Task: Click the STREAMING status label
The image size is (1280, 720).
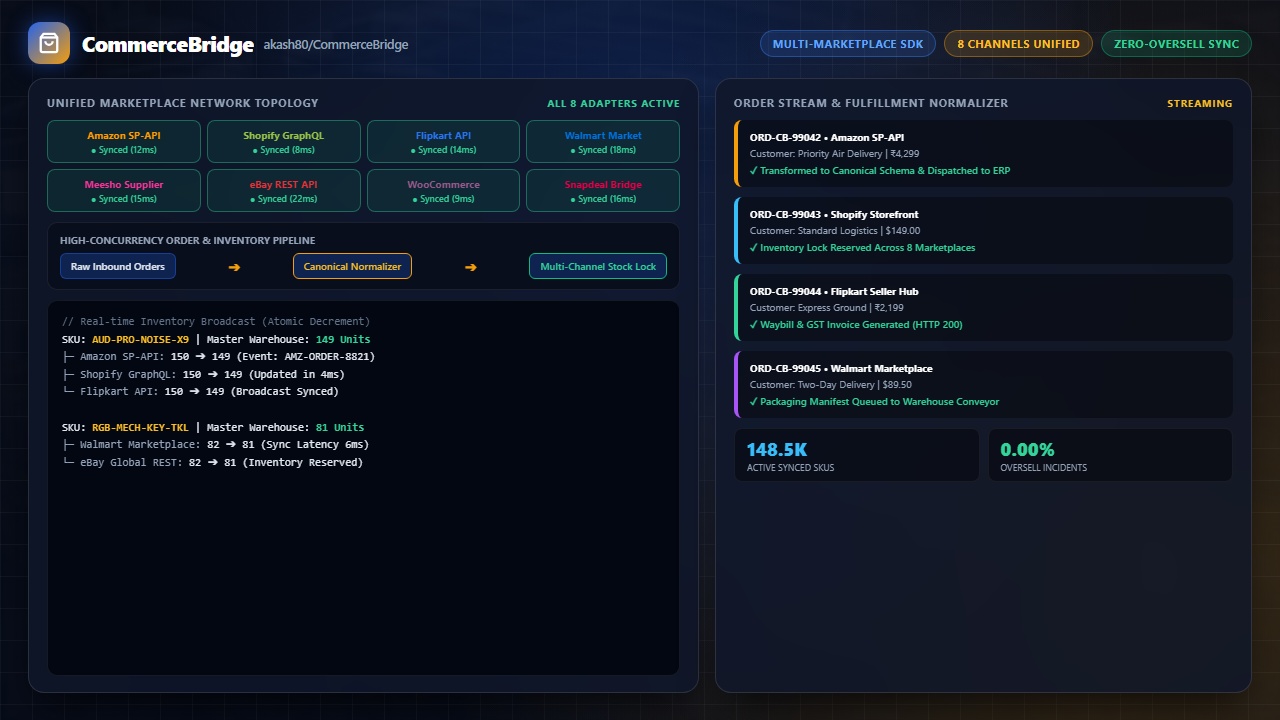Action: point(1200,104)
